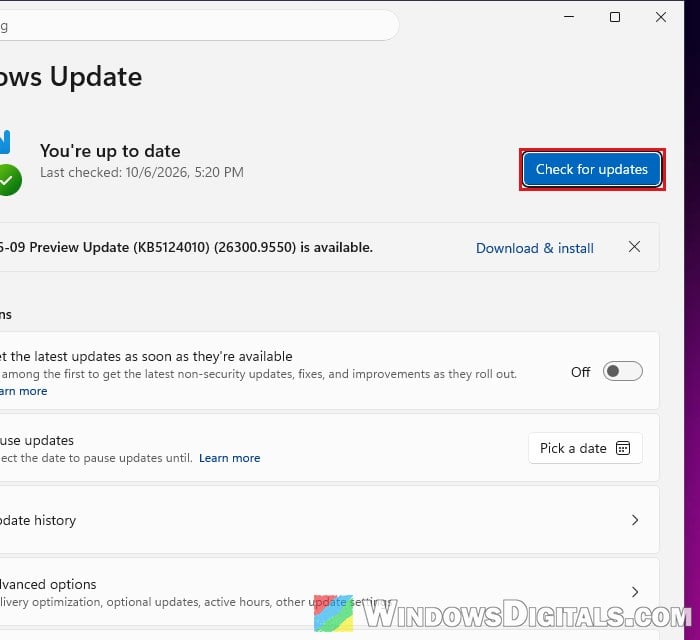Open the Advanced options row
The height and width of the screenshot is (640, 700).
coord(329,592)
